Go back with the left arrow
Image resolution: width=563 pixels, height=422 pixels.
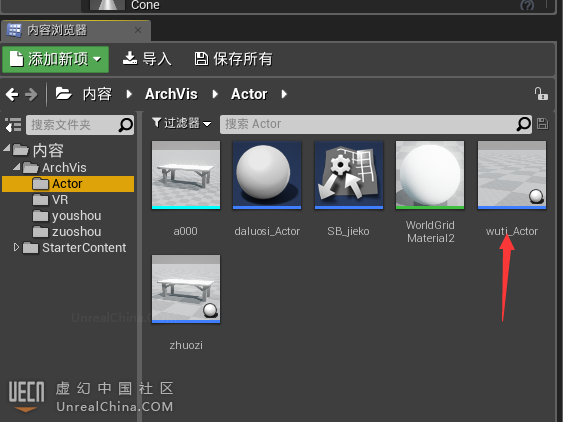tap(12, 94)
